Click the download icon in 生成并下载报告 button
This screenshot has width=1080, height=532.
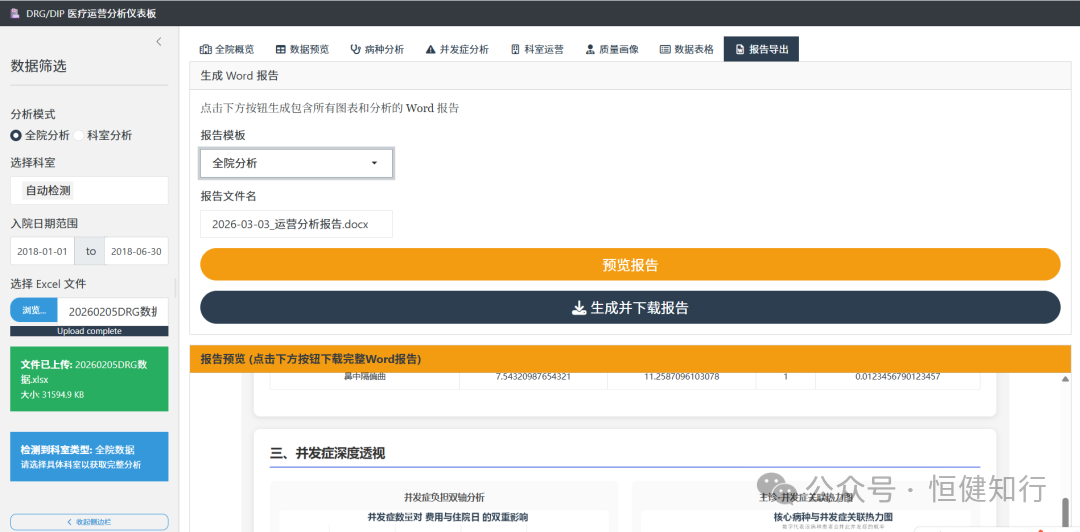tap(579, 308)
